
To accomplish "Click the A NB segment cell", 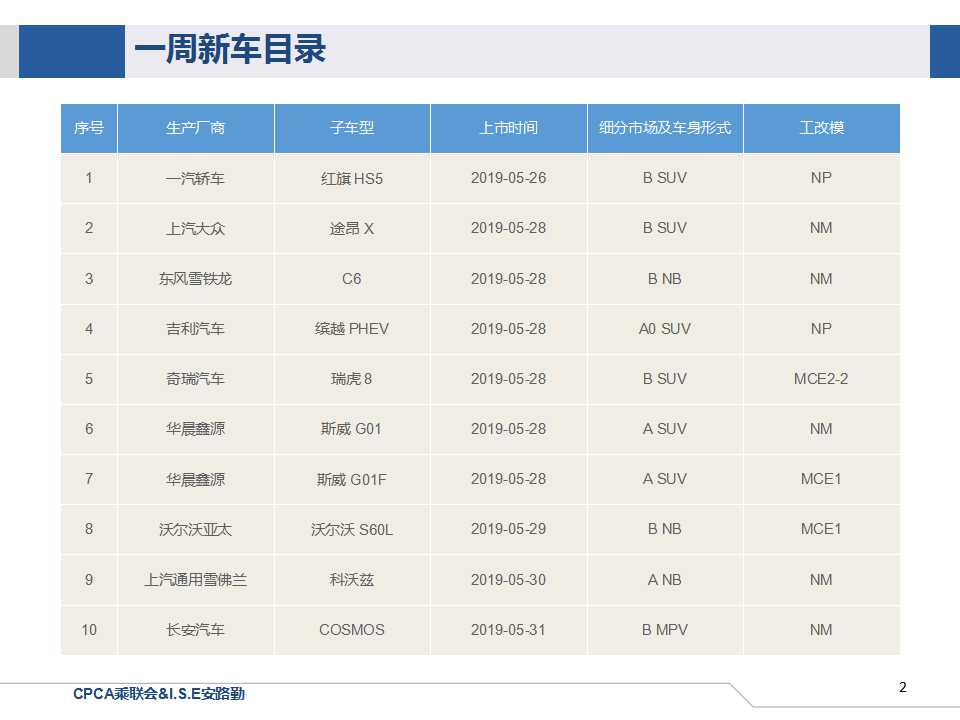I will point(665,580).
